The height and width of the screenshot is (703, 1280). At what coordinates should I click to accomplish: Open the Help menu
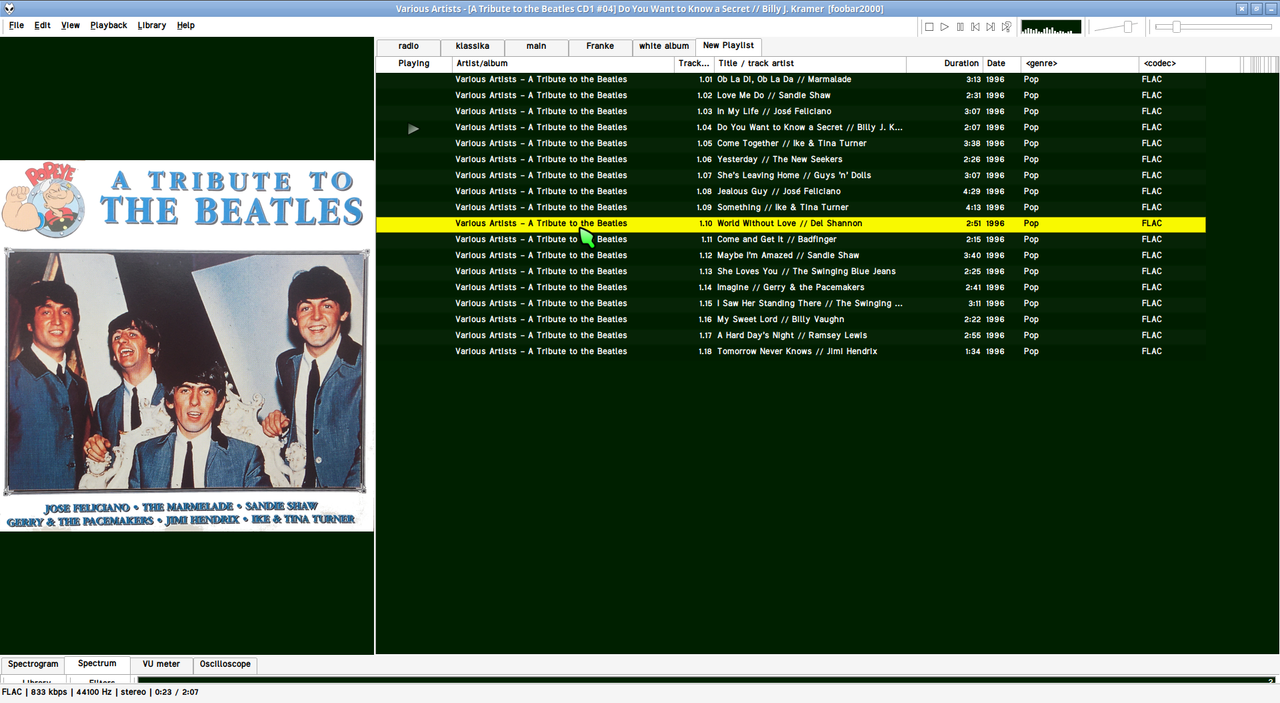click(186, 25)
